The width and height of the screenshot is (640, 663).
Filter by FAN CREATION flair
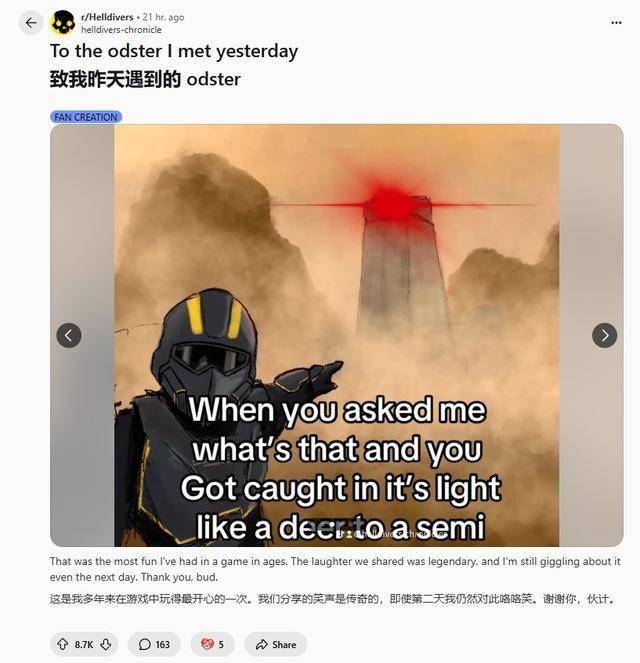tap(86, 117)
